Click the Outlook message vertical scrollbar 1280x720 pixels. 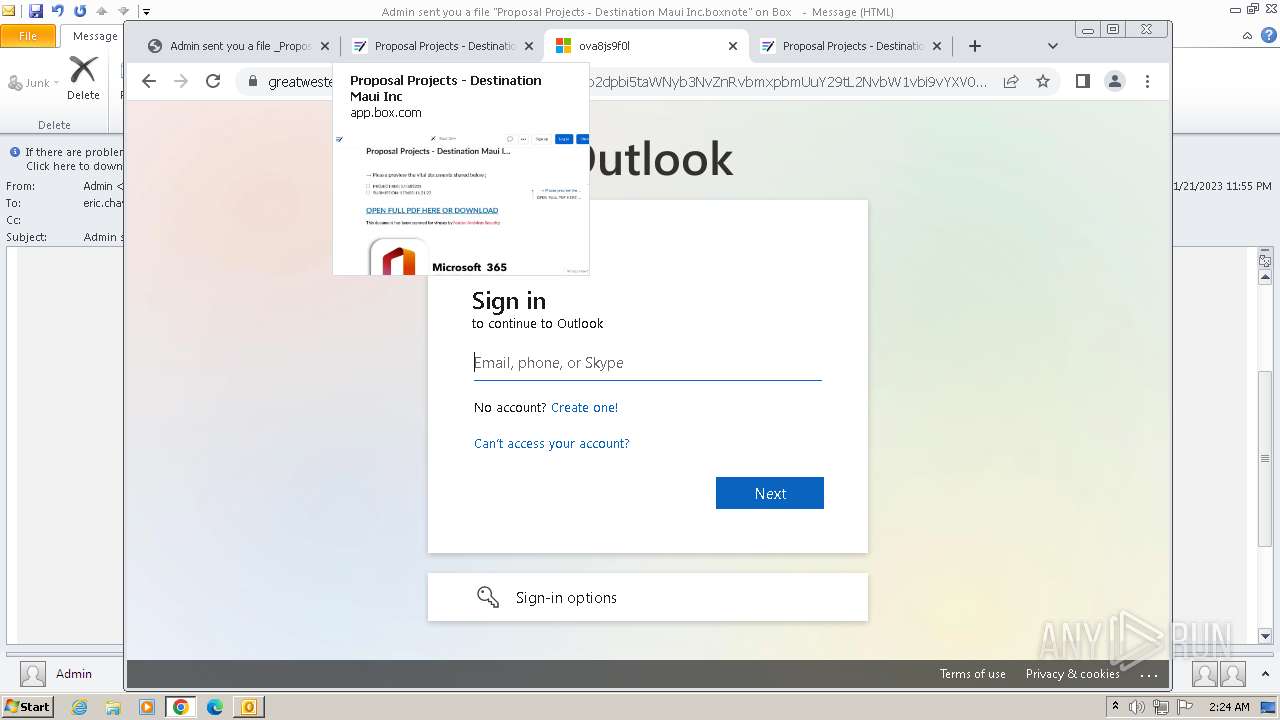point(1265,458)
